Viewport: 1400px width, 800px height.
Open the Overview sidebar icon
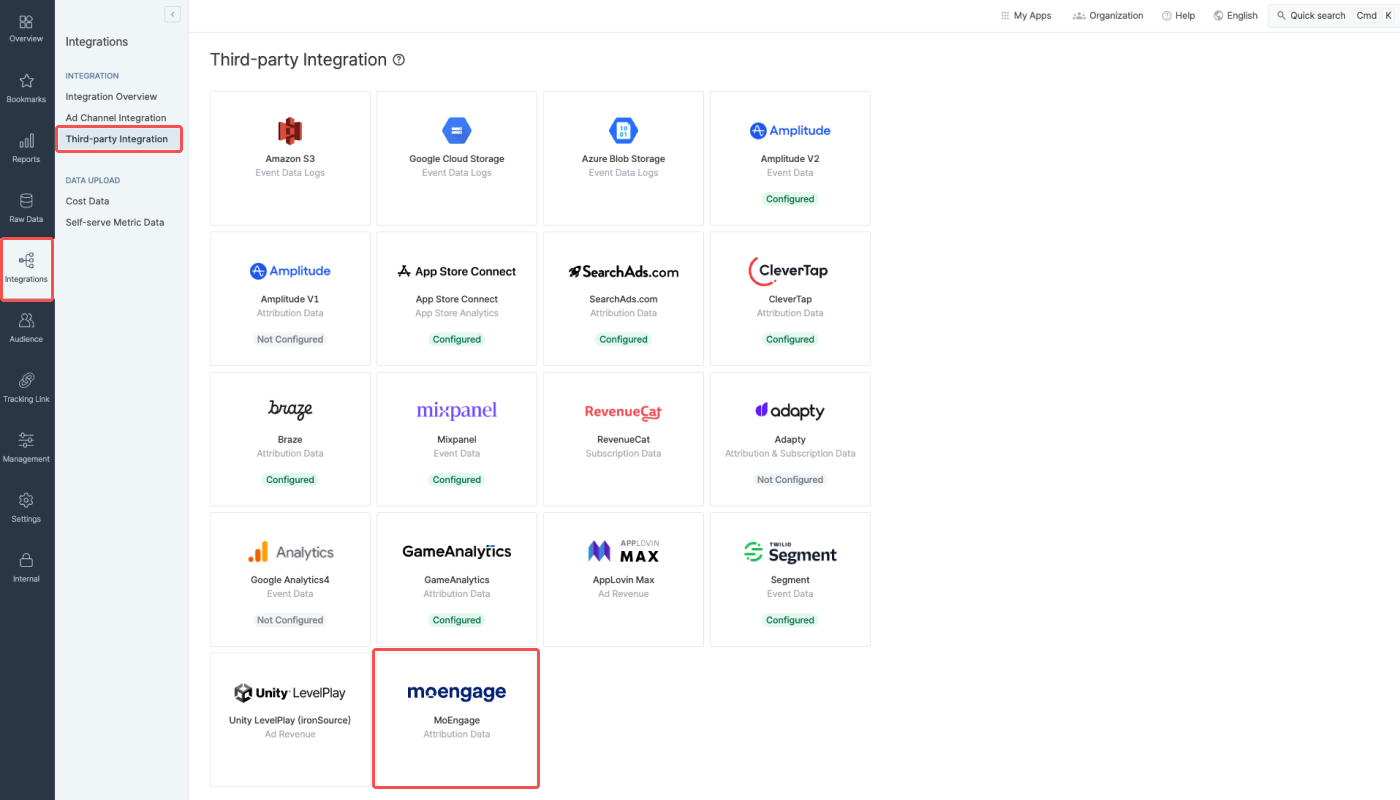click(x=26, y=22)
